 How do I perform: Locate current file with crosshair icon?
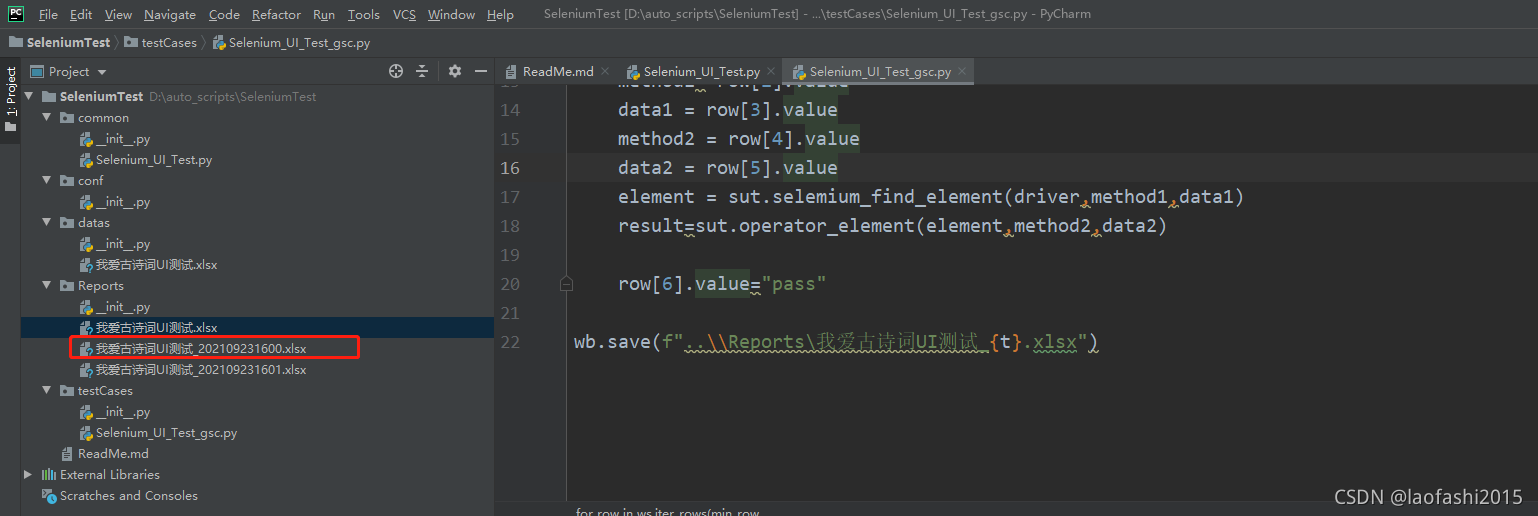point(396,71)
